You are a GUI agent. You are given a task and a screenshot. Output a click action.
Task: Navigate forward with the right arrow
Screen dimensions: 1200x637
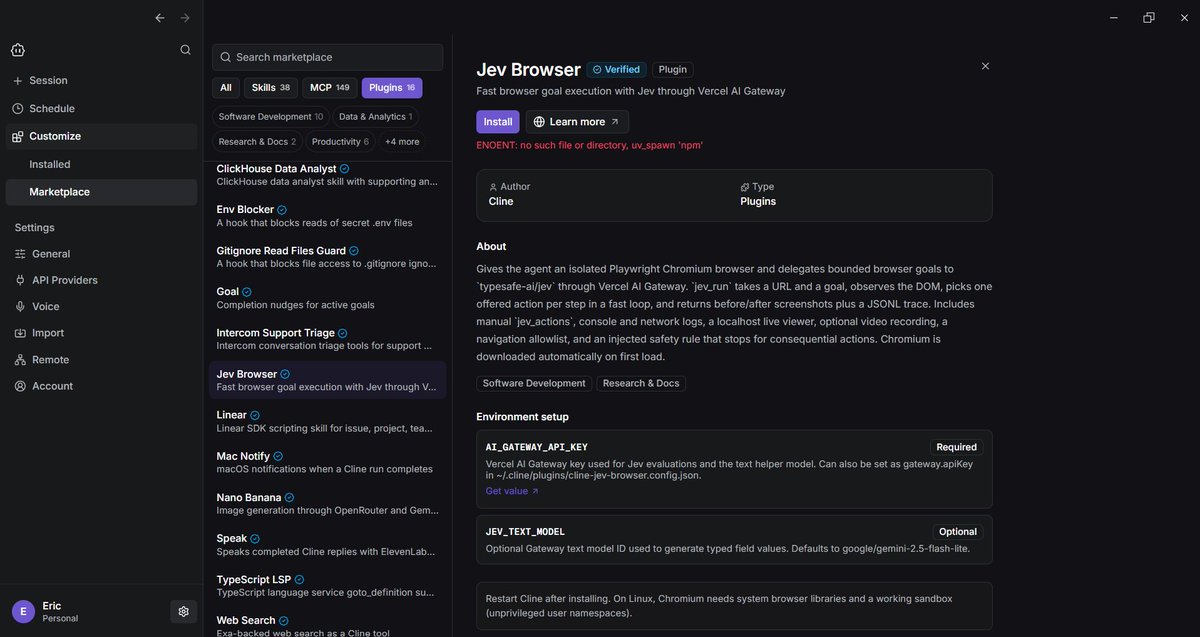[185, 18]
